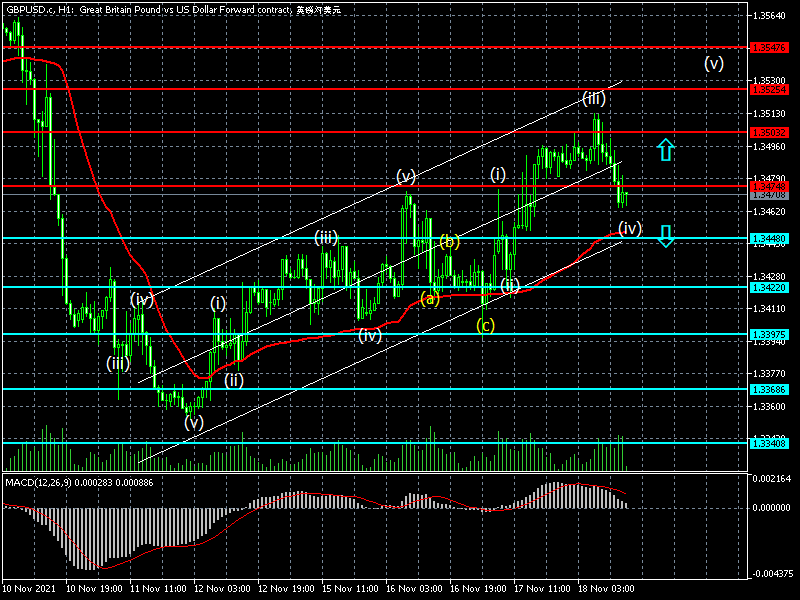The image size is (800, 600).
Task: Click the cyan down arrow marker
Action: point(666,236)
